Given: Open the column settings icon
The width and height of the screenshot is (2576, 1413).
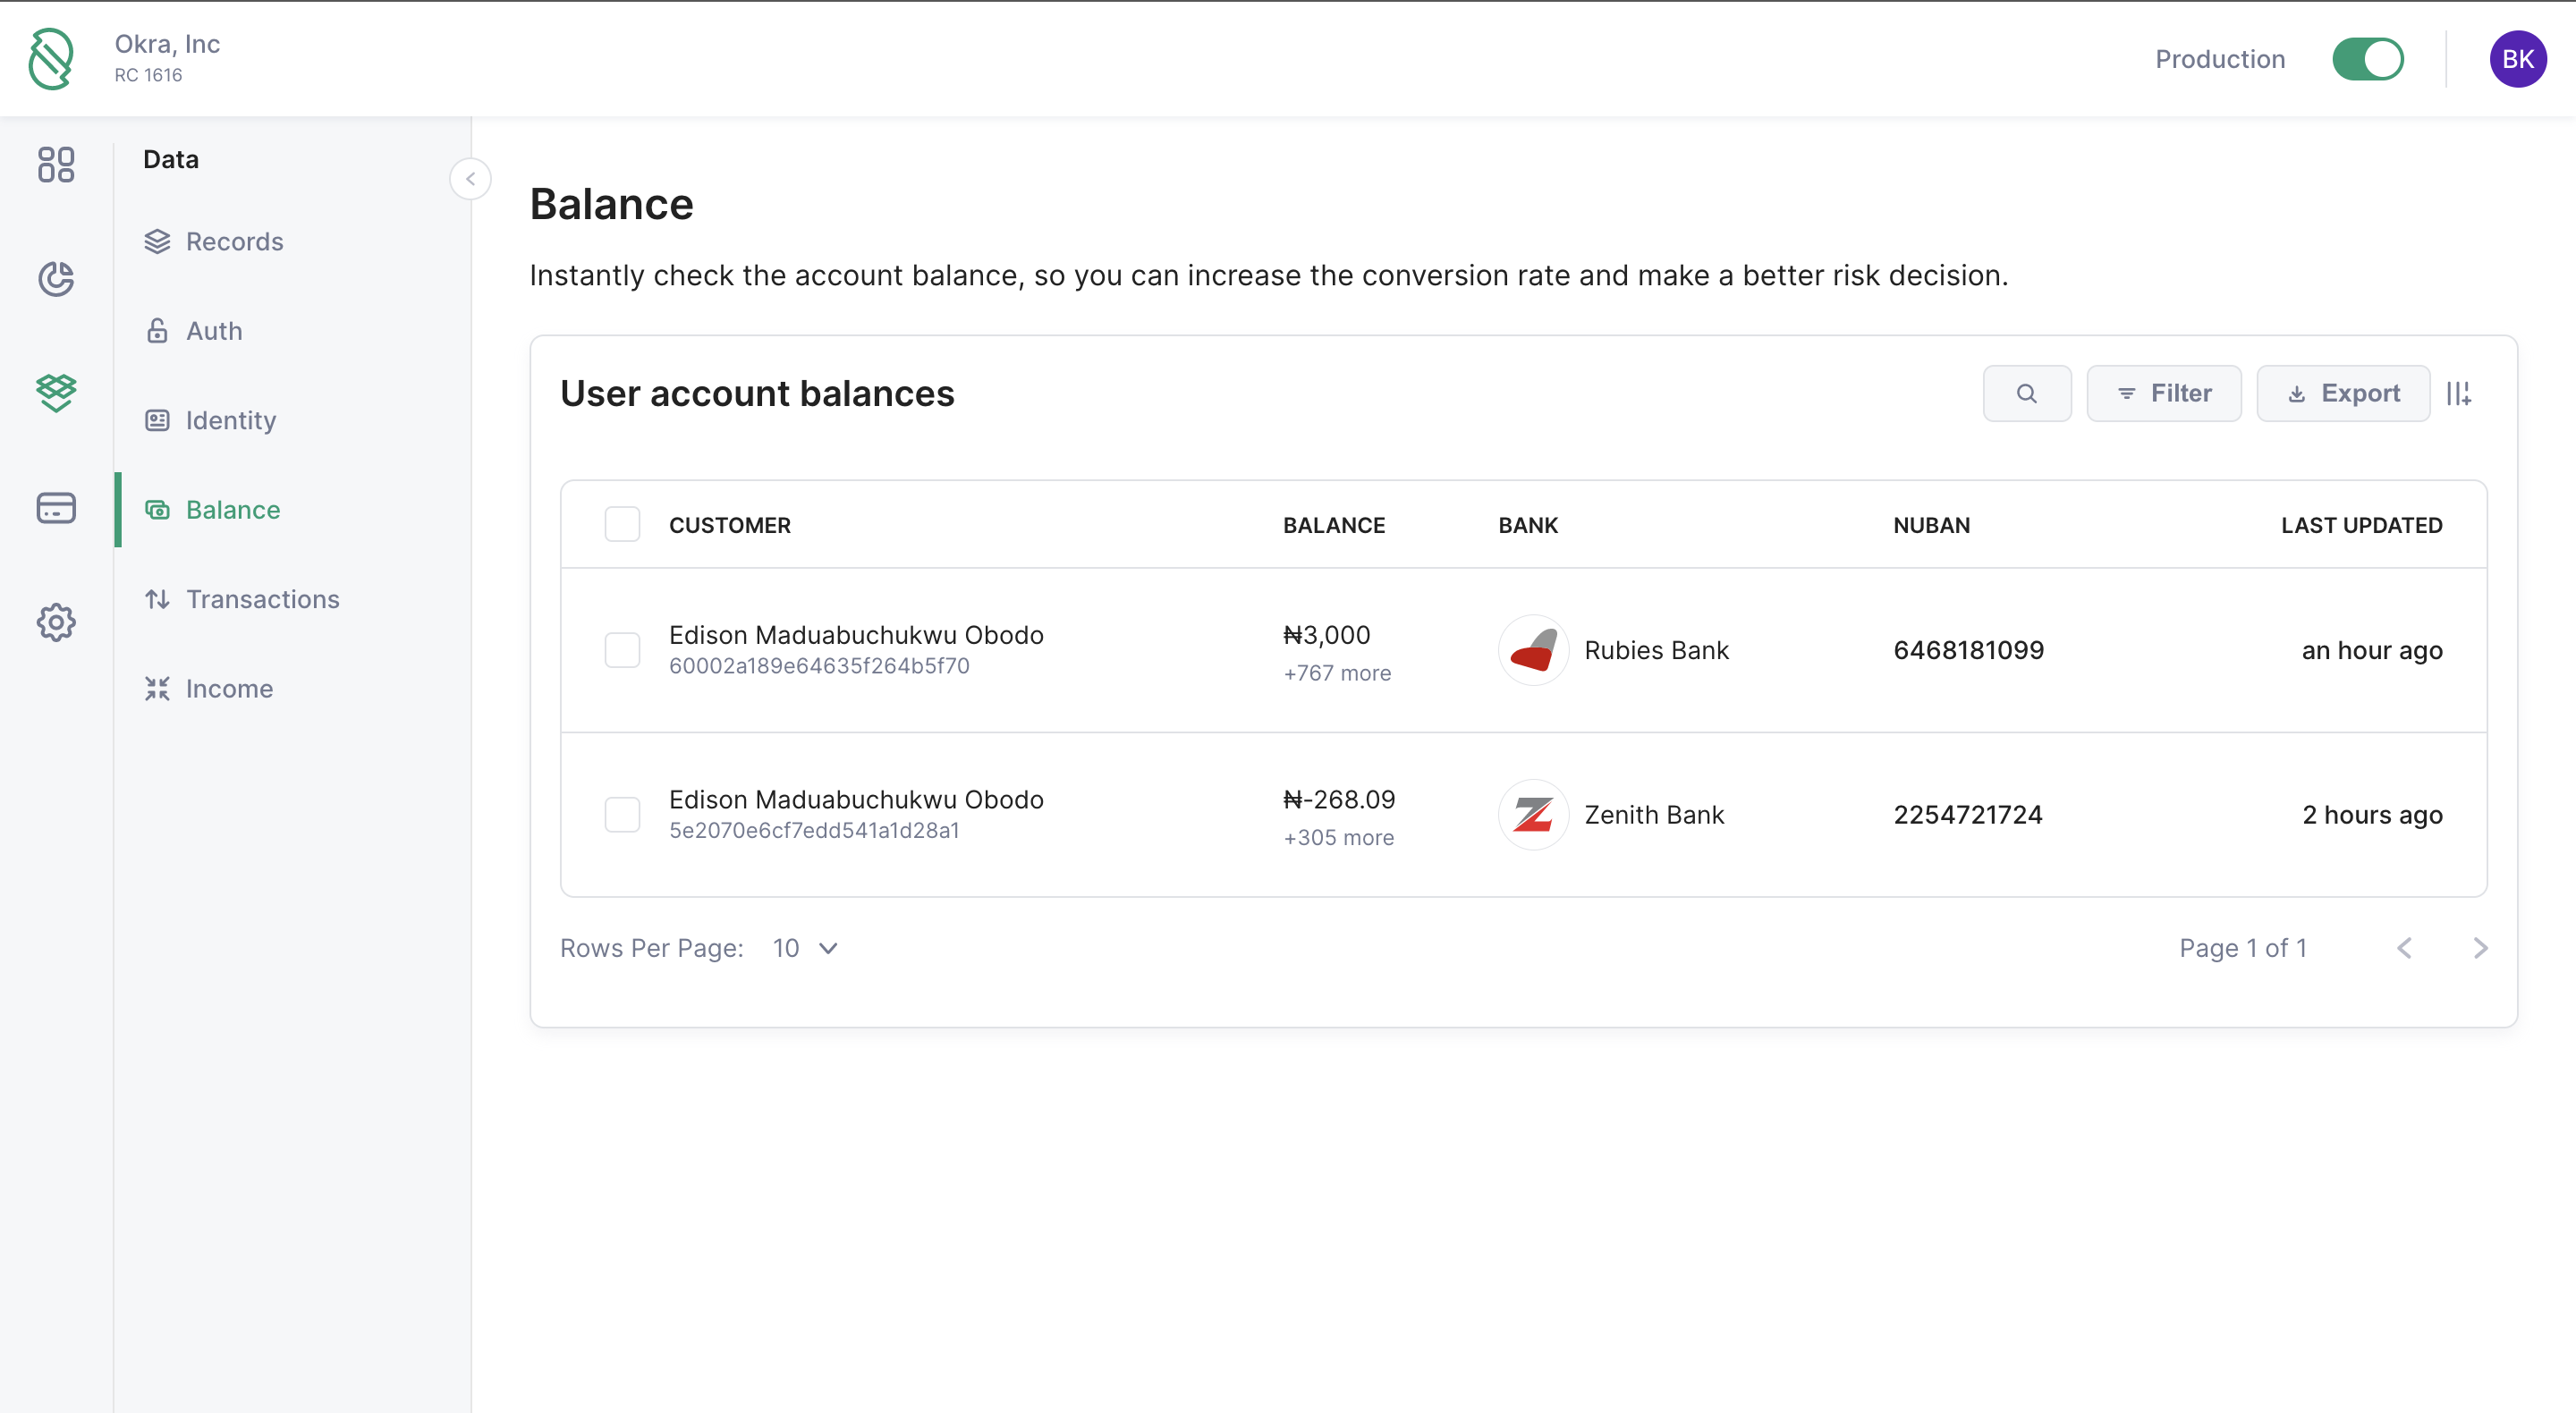Looking at the screenshot, I should pos(2458,393).
